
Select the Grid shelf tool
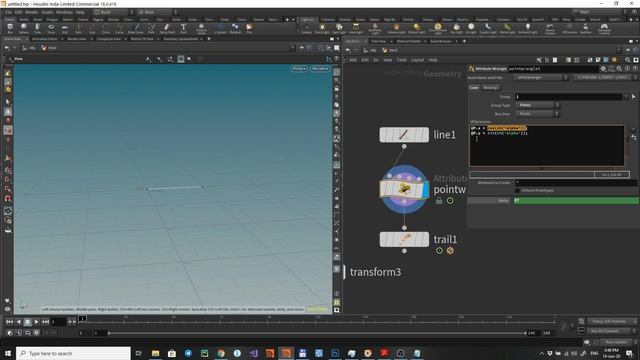tap(64, 28)
